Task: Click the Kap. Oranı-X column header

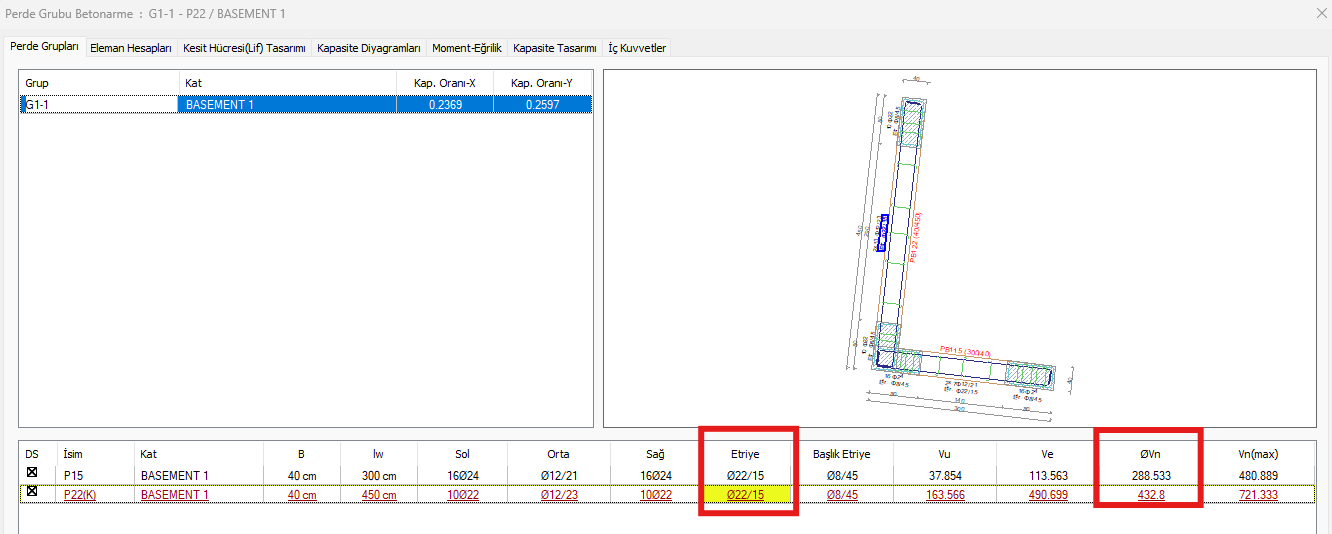Action: point(444,83)
